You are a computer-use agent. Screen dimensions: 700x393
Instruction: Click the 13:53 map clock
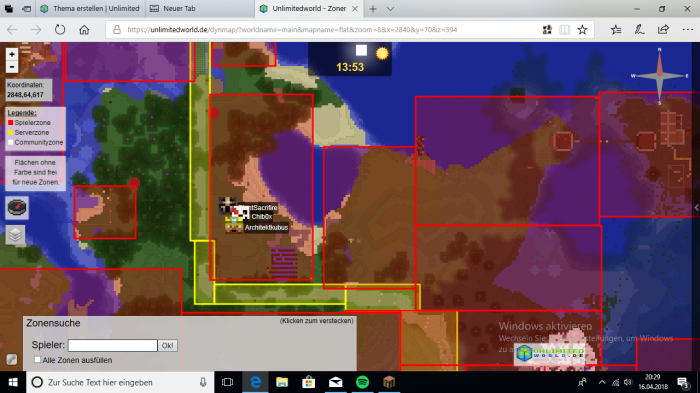point(350,67)
